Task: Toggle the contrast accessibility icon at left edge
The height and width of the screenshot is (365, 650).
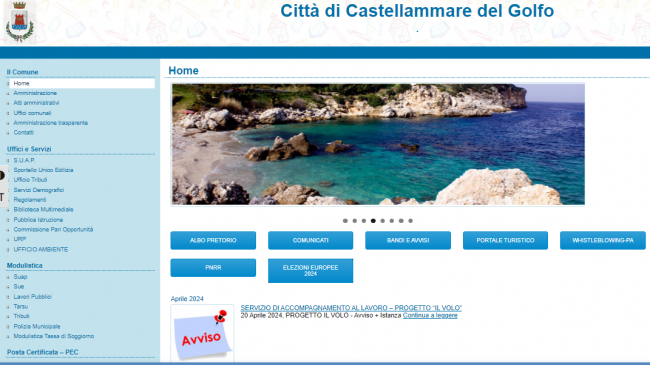Action: click(2, 175)
